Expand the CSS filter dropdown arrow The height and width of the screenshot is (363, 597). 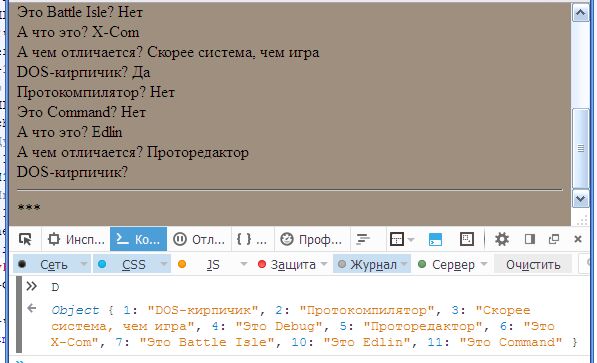[x=164, y=264]
